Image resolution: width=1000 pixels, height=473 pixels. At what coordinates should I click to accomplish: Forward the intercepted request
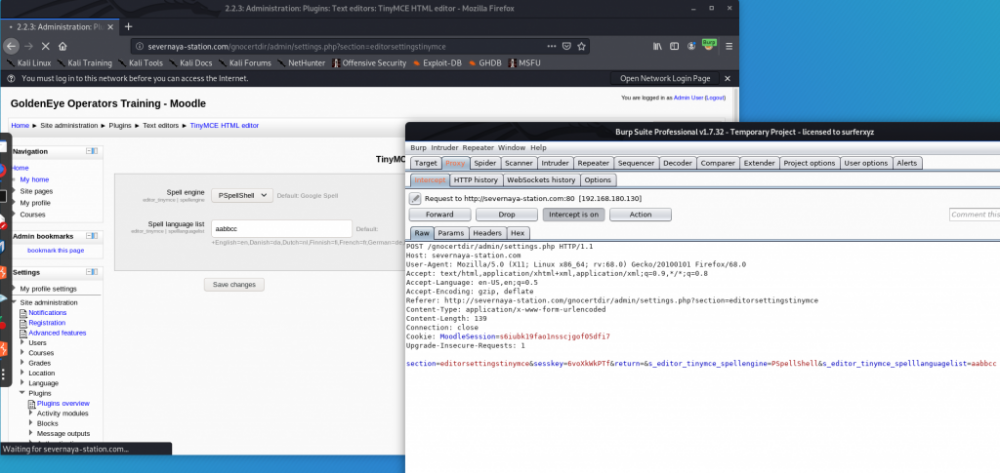pos(439,215)
